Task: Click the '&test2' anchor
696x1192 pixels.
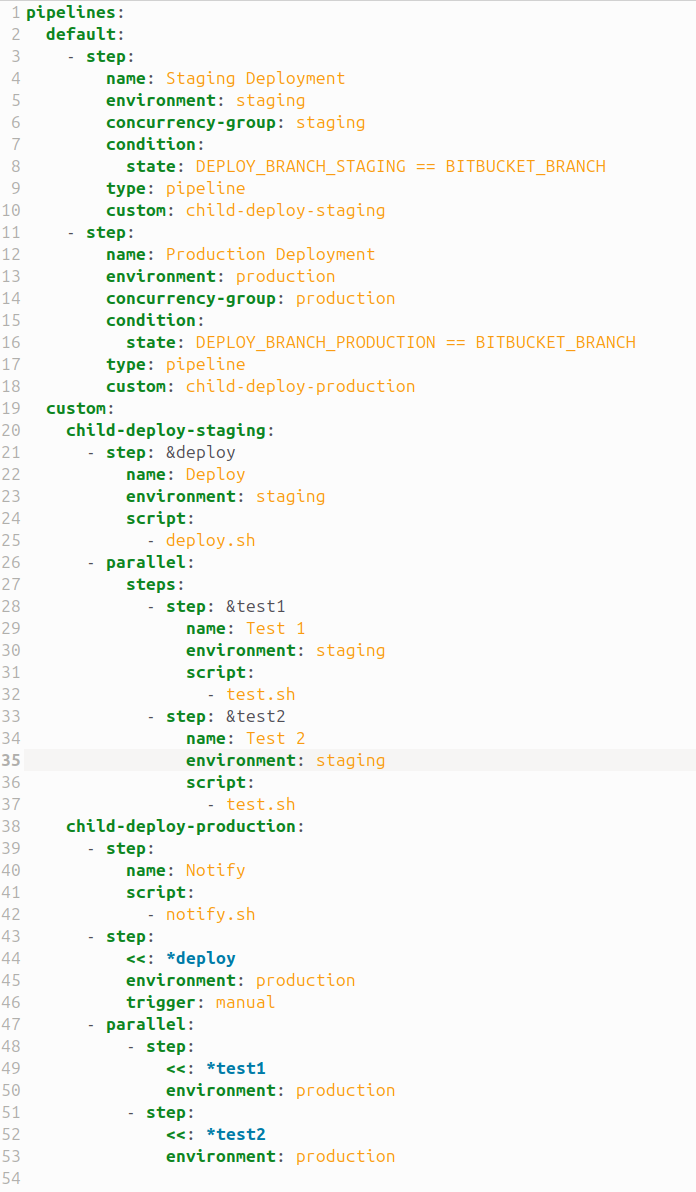Action: click(x=255, y=717)
